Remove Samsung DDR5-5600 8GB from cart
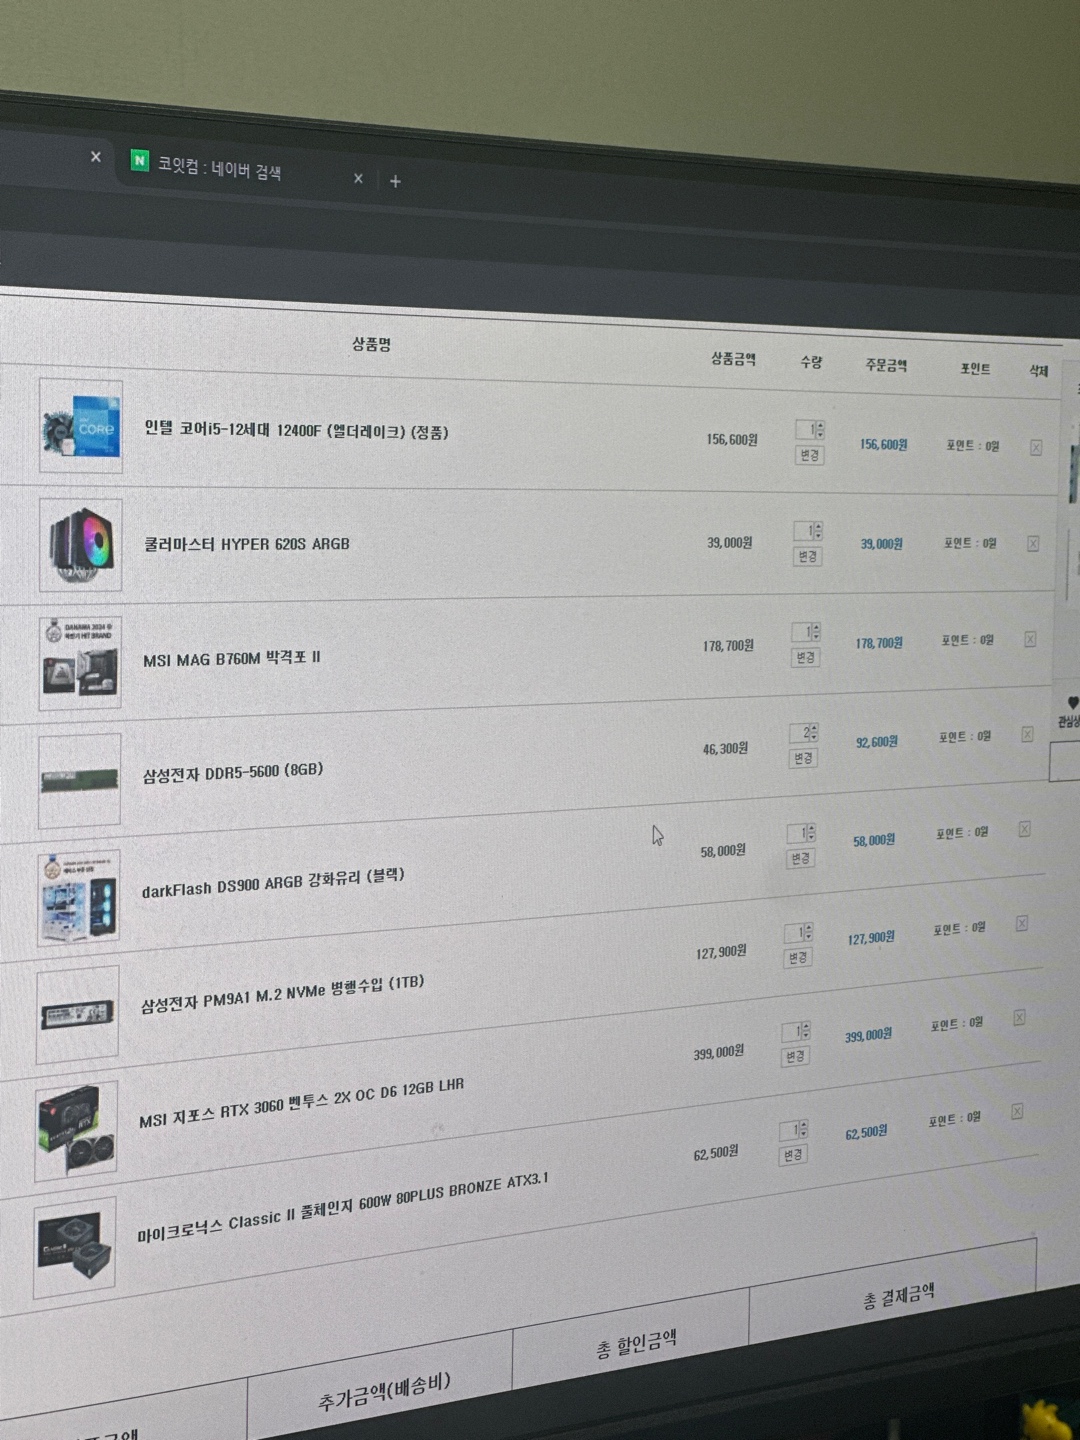This screenshot has height=1440, width=1080. [x=1027, y=735]
